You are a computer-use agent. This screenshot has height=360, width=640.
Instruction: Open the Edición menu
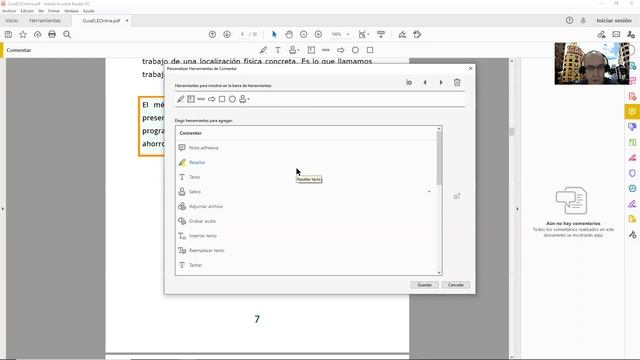(27, 11)
